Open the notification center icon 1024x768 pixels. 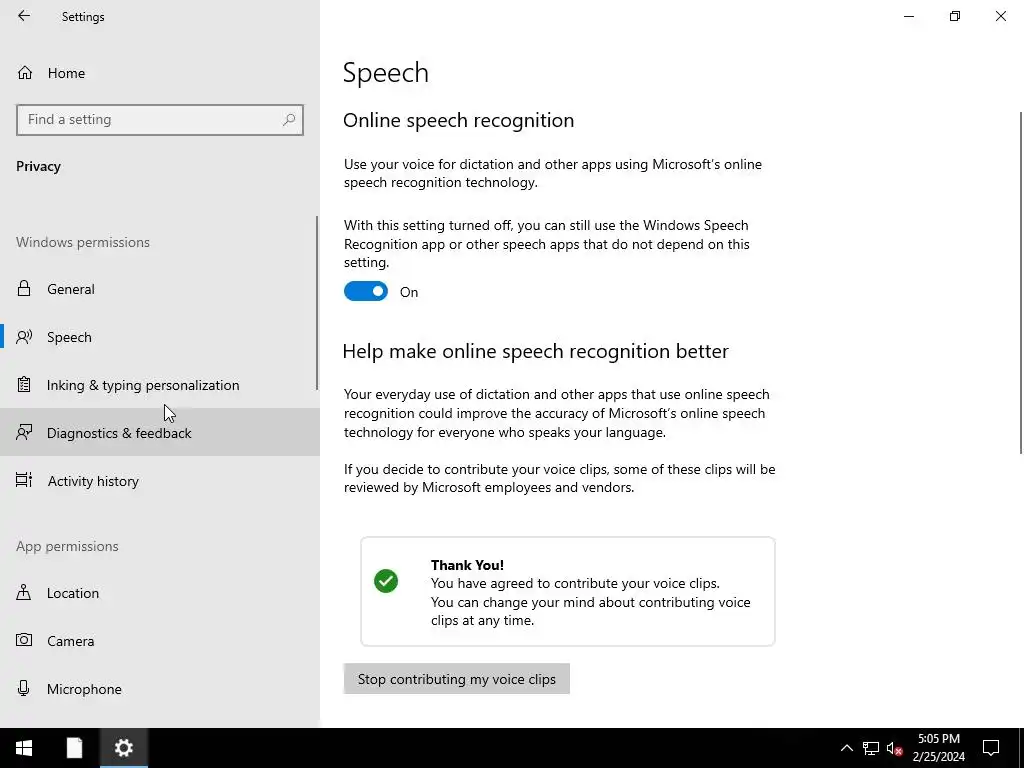[x=991, y=748]
